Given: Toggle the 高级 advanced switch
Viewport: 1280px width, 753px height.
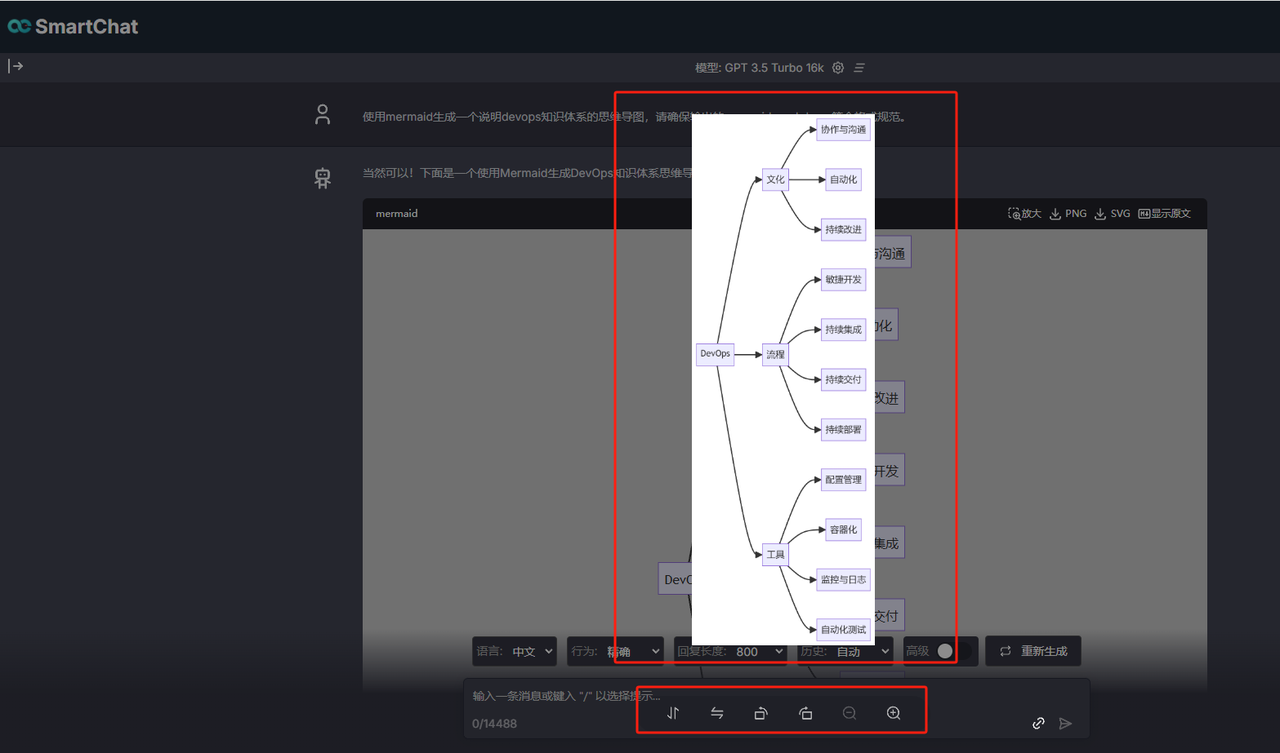Looking at the screenshot, I should (953, 651).
